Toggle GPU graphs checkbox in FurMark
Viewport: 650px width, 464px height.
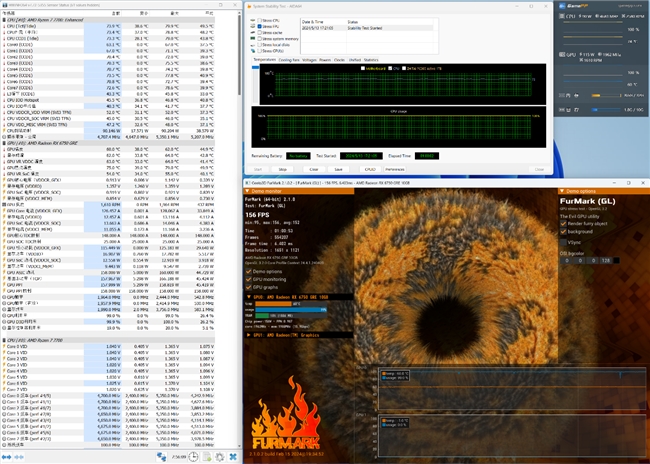coord(249,287)
